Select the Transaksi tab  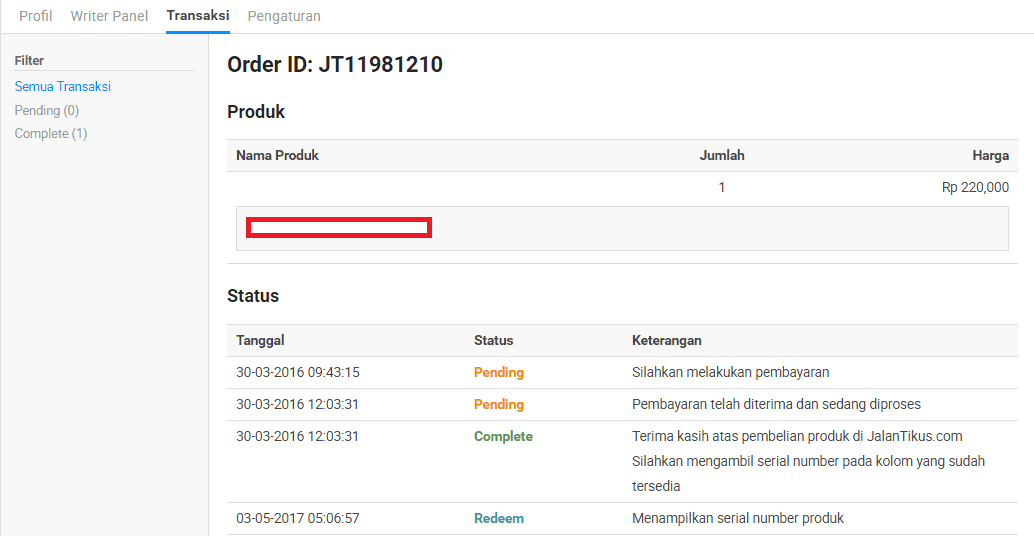tap(198, 15)
